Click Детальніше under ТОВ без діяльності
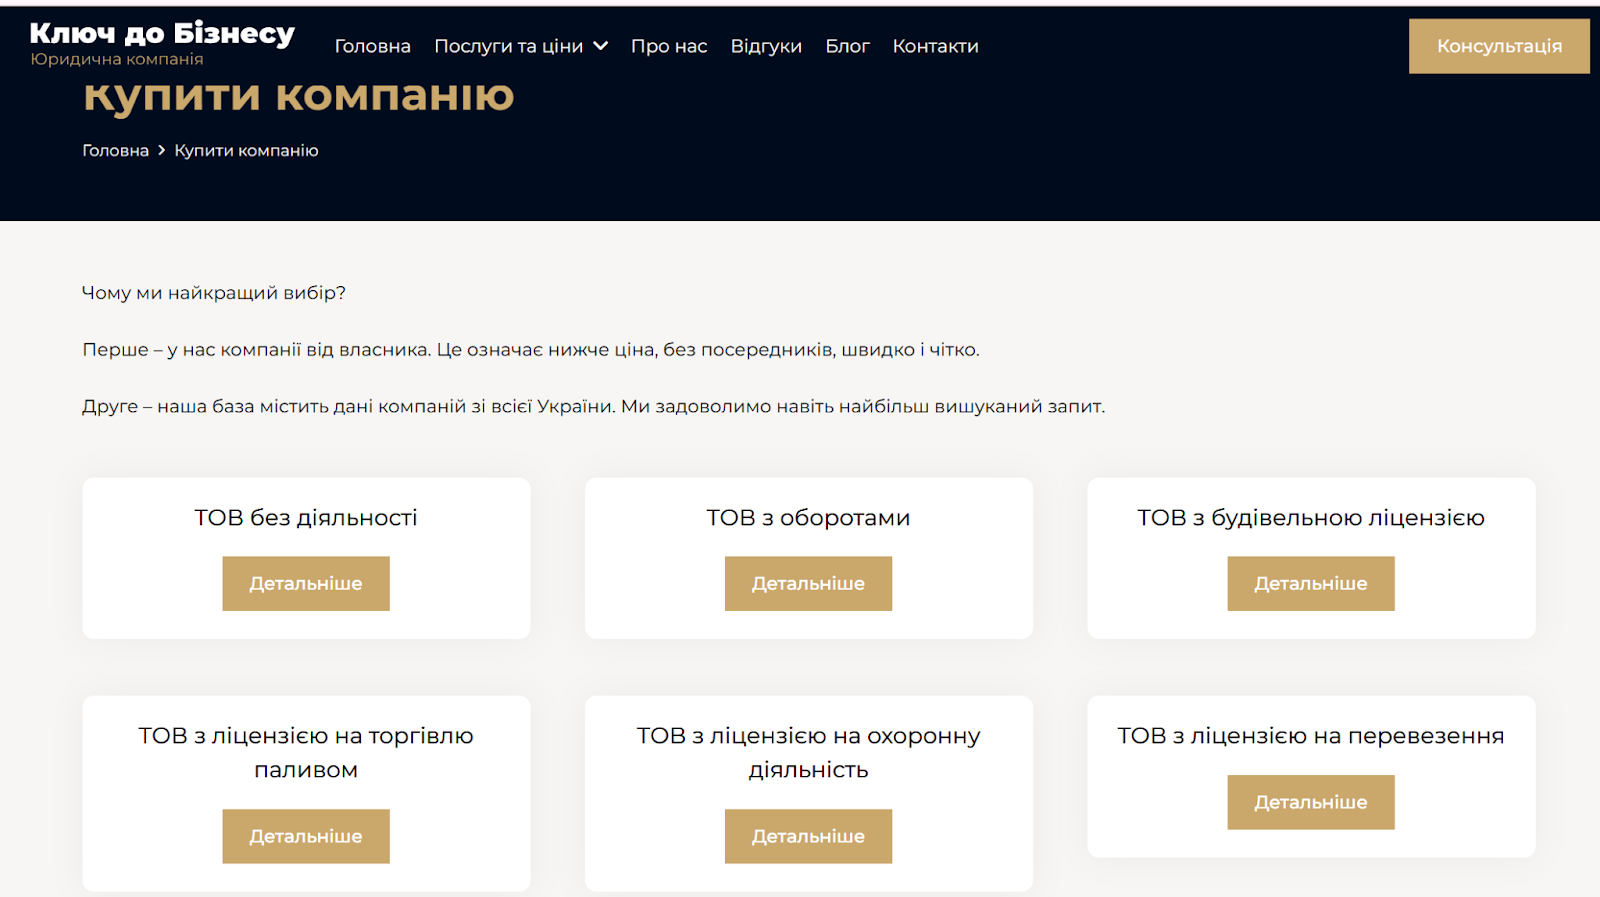Viewport: 1600px width, 897px height. coord(306,584)
